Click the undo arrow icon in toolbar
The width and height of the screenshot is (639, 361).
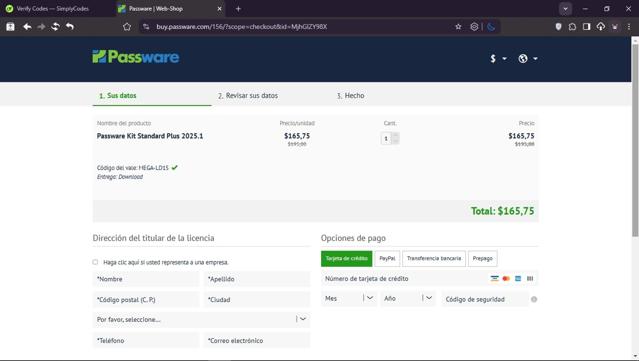tap(70, 26)
